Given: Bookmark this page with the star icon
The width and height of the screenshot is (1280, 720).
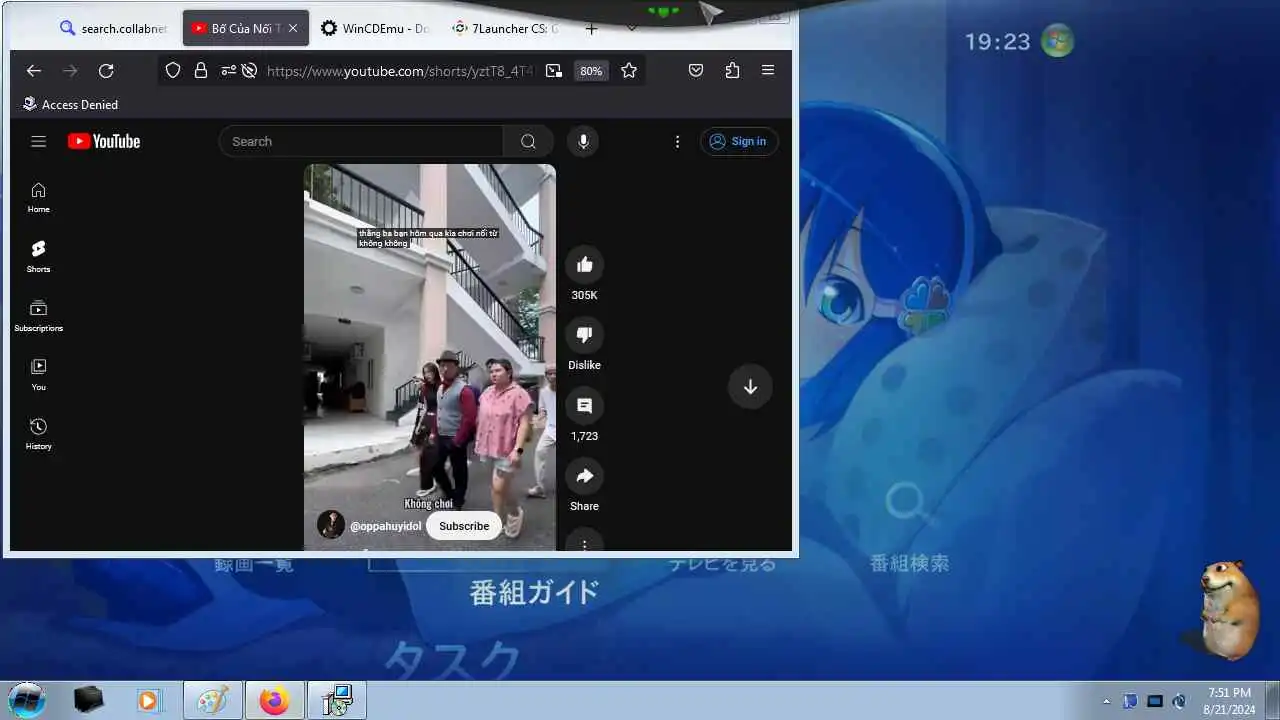Looking at the screenshot, I should (629, 71).
